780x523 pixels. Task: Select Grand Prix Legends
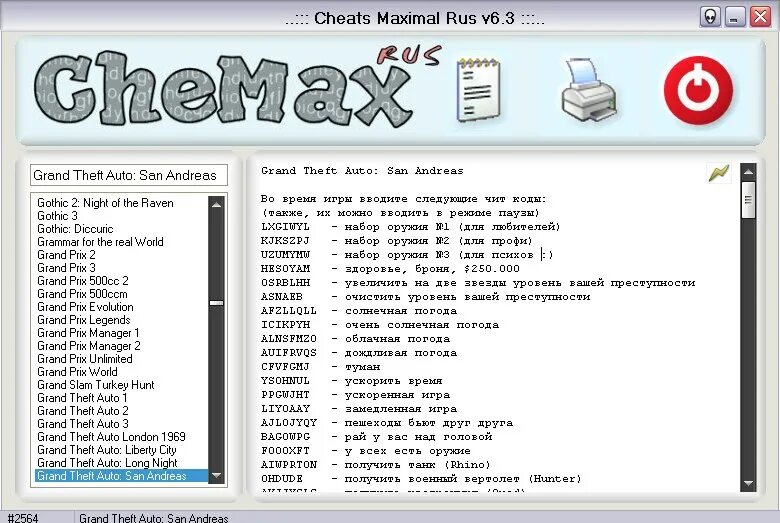coord(84,319)
